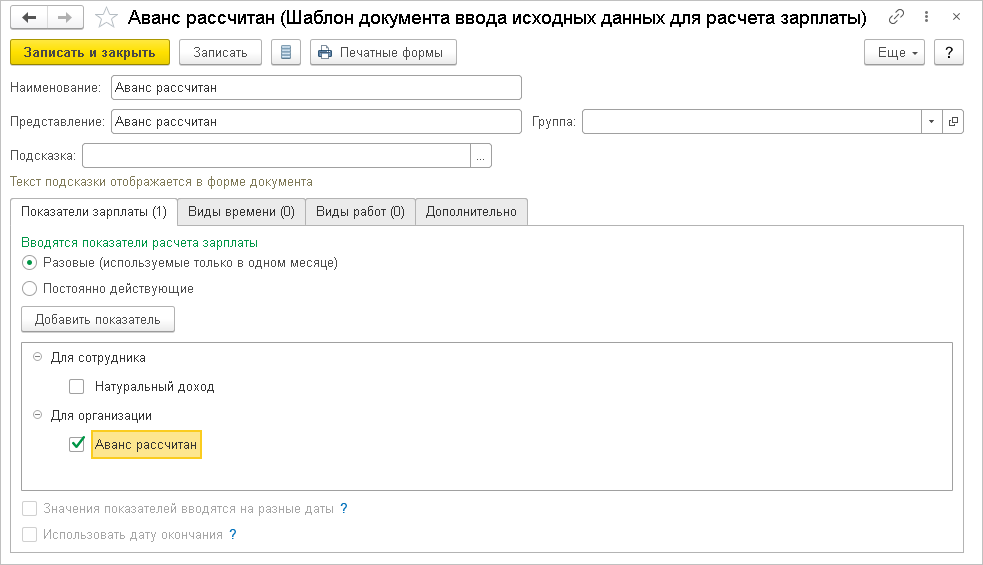Edit the Представление field
The image size is (983, 565).
pos(316,122)
